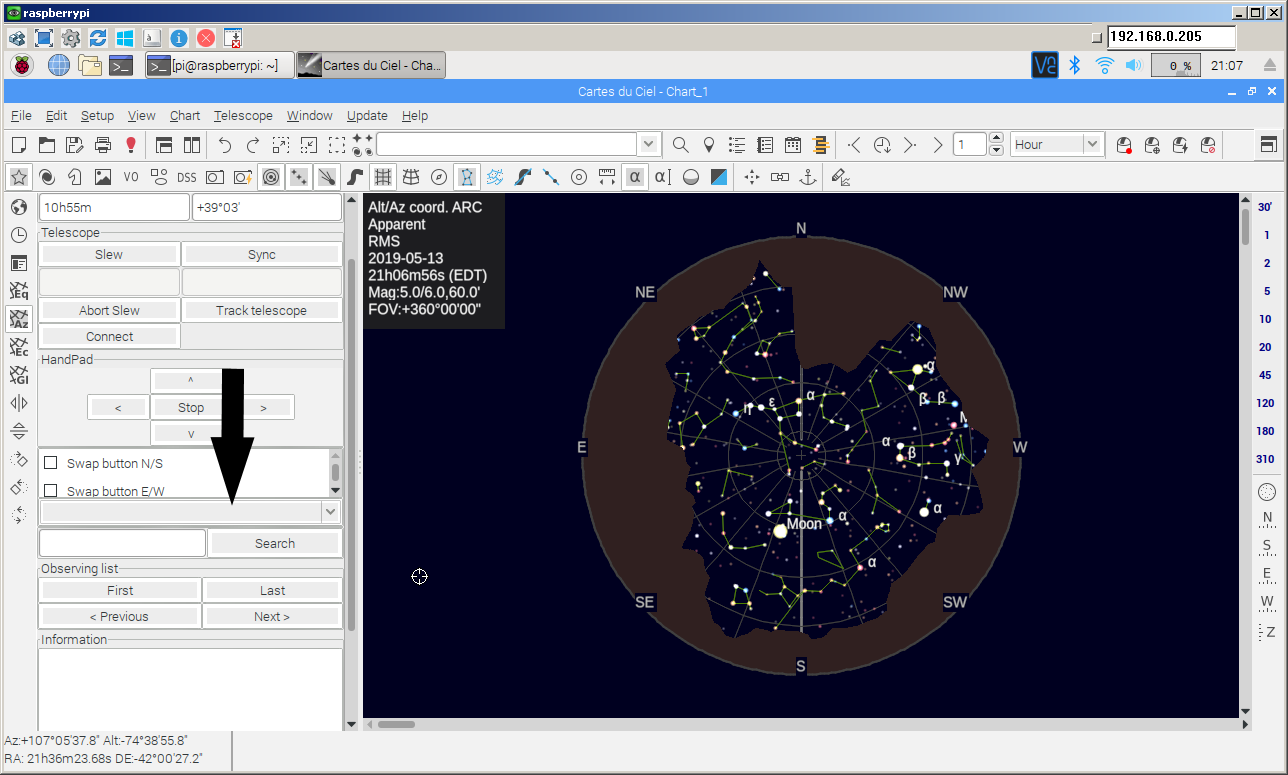Toggle the show comets icon

point(327,177)
